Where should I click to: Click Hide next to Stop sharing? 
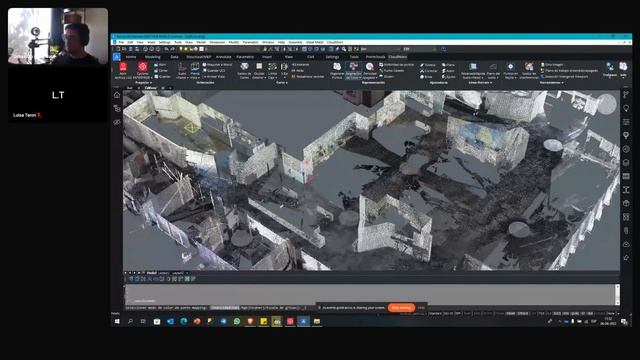click(421, 308)
